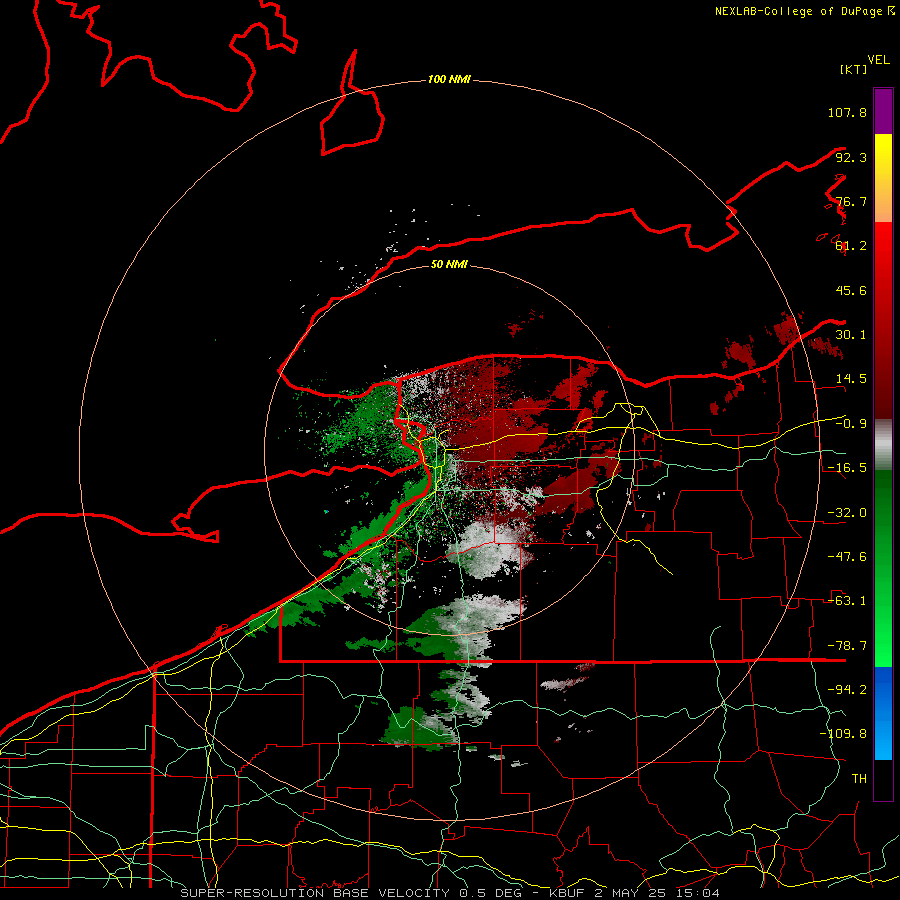
Task: Click the NEXLAB-College of DuPage label
Action: click(x=805, y=11)
